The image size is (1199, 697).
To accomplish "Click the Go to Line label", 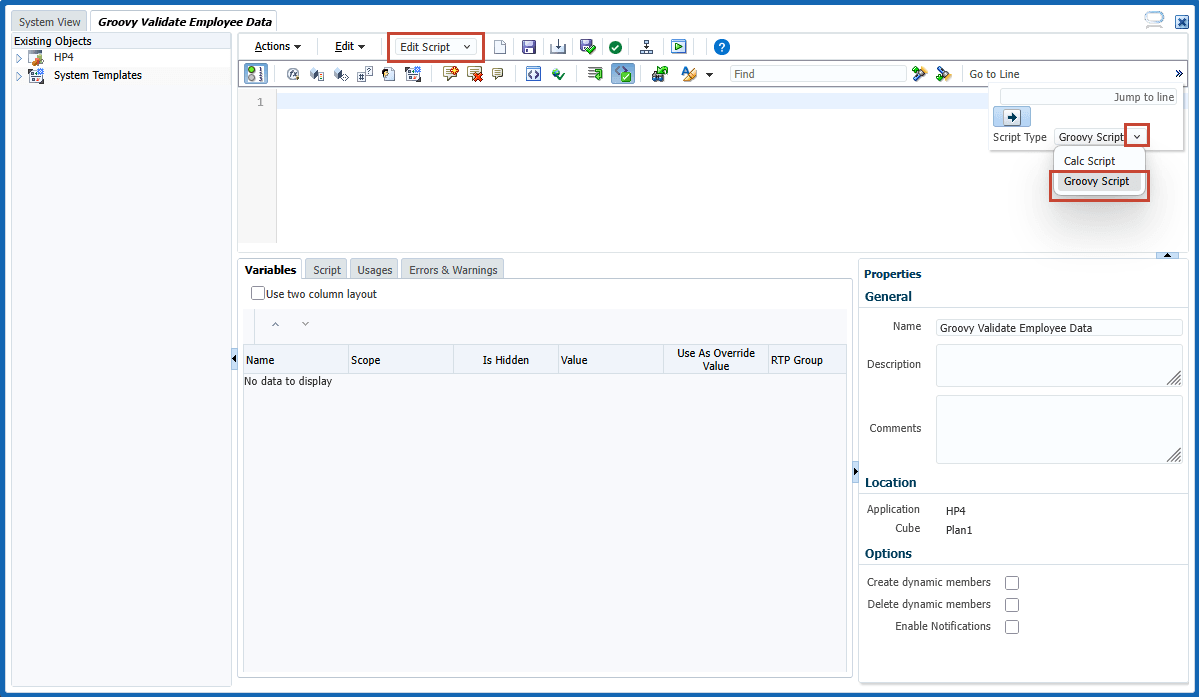I will (994, 74).
